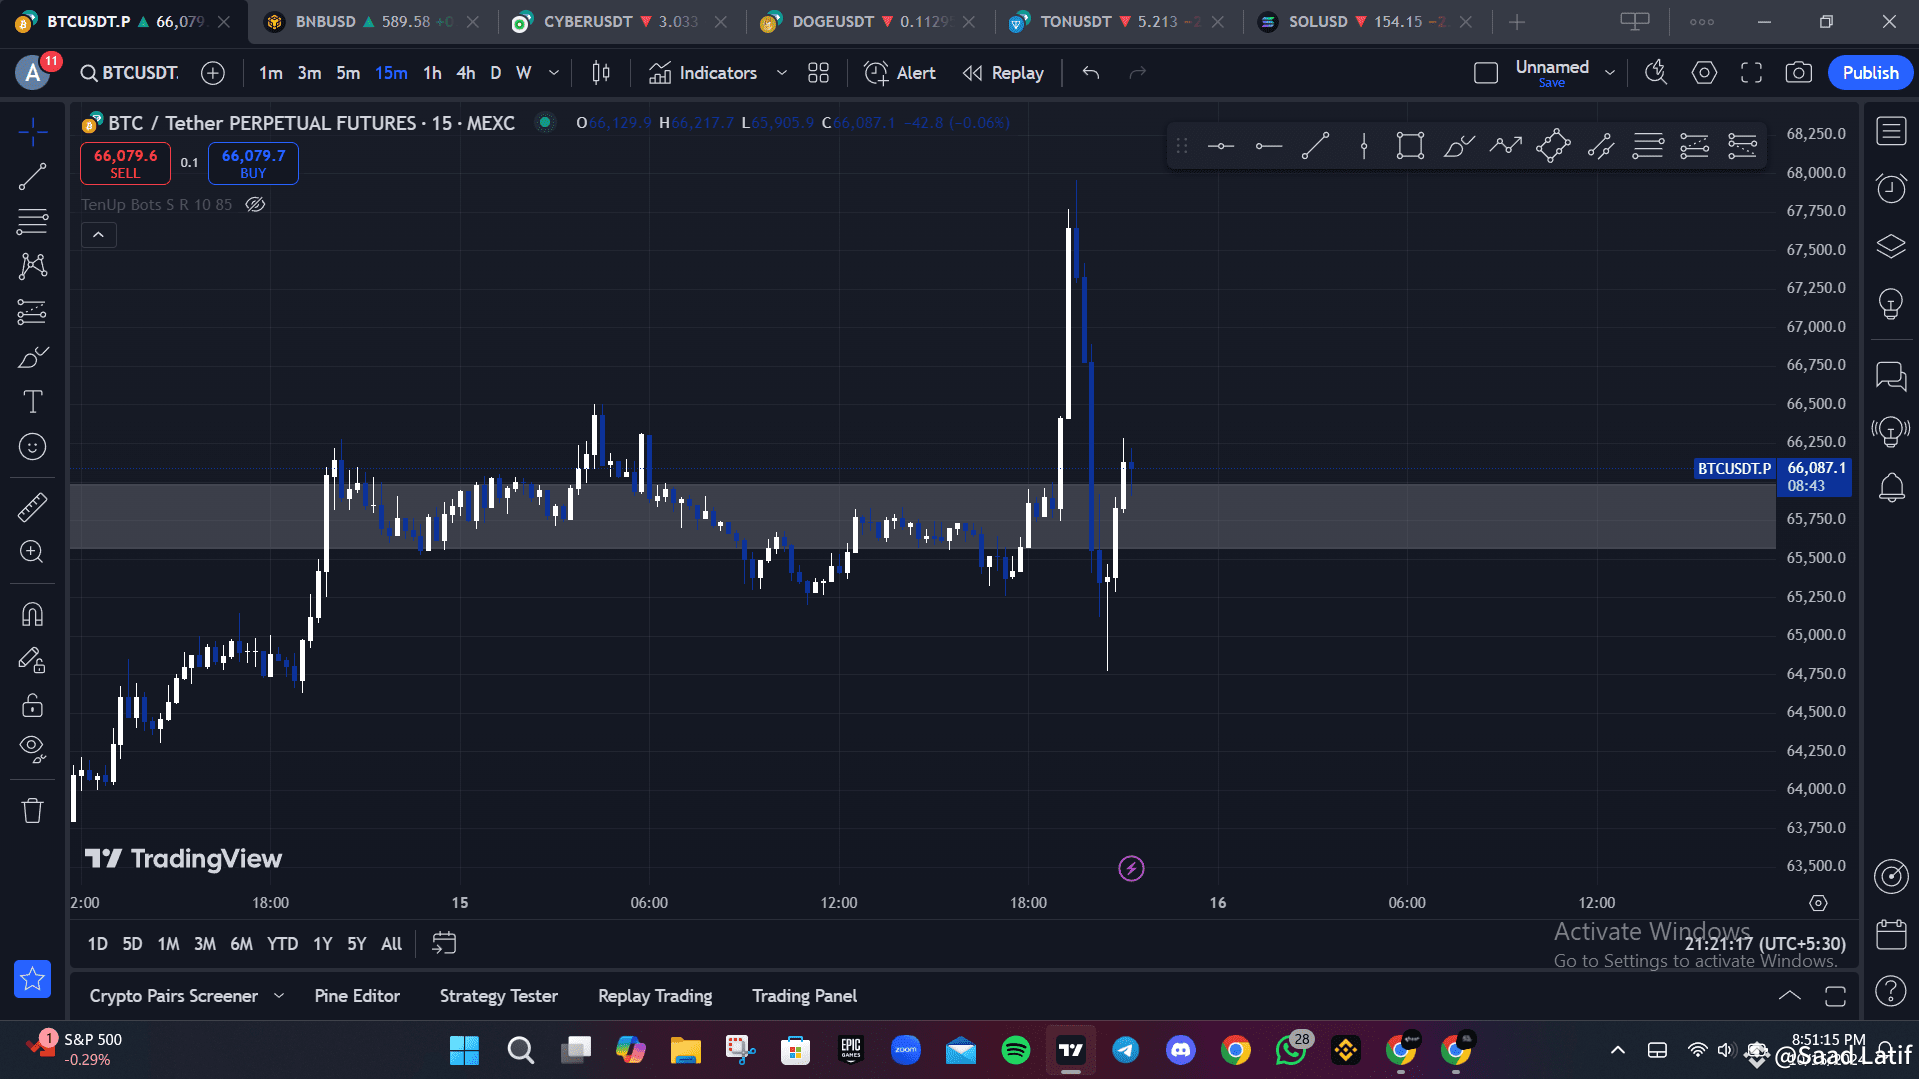Maximize the bottom panel
The image size is (1919, 1079).
[x=1835, y=996]
